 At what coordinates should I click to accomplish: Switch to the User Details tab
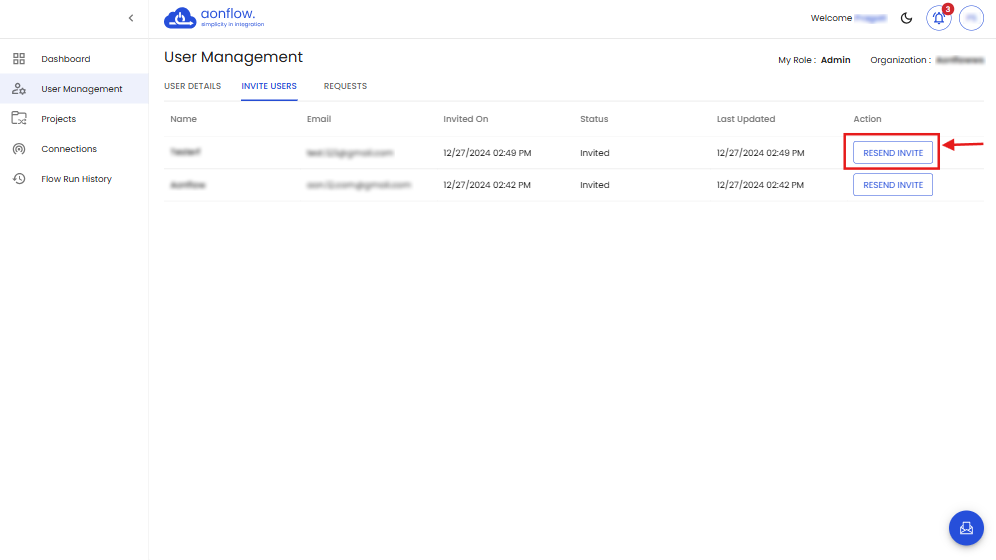(x=192, y=86)
